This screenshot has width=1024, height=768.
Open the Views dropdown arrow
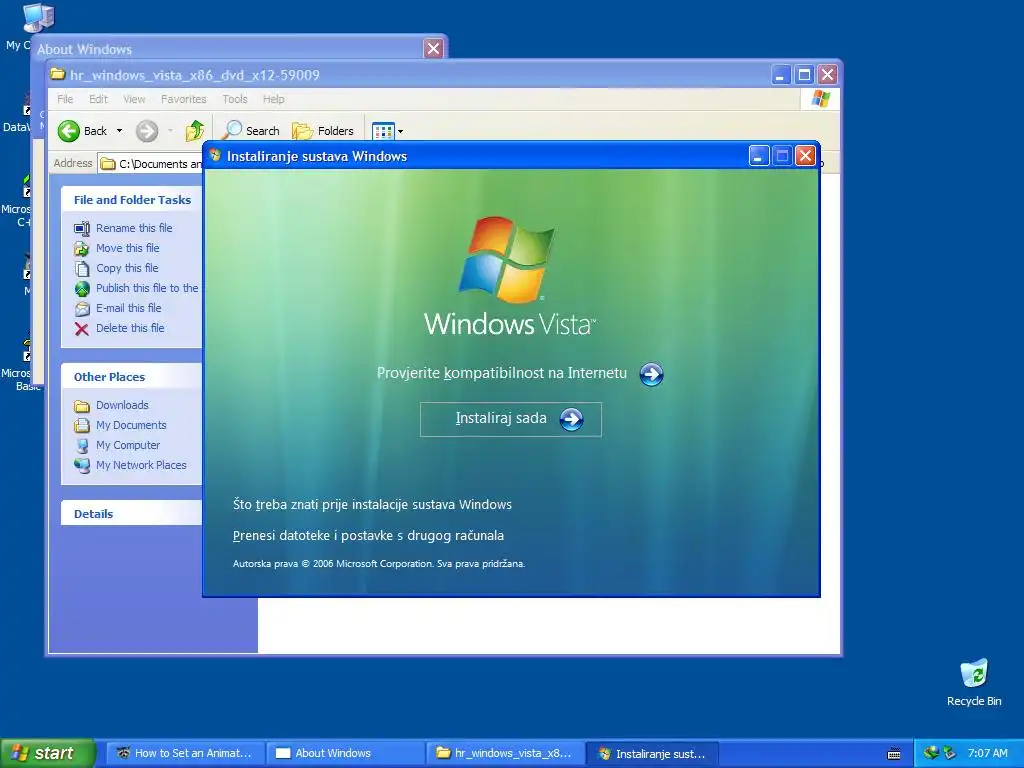[400, 131]
